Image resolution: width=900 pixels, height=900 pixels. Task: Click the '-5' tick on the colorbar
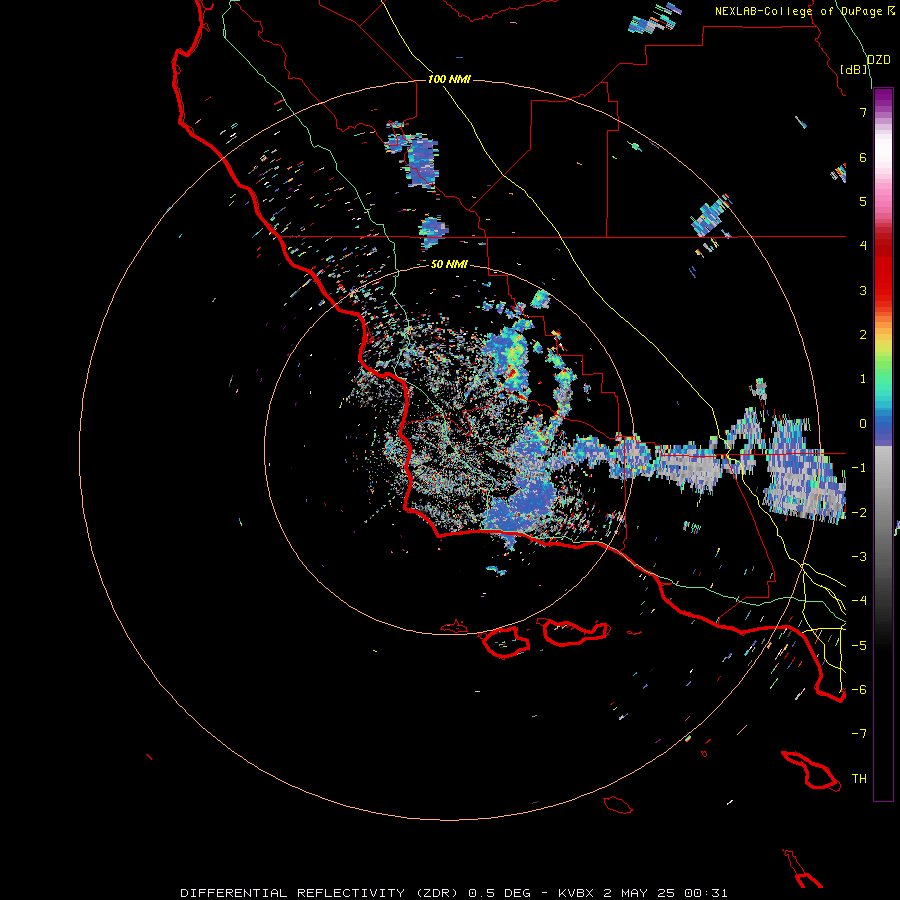859,646
